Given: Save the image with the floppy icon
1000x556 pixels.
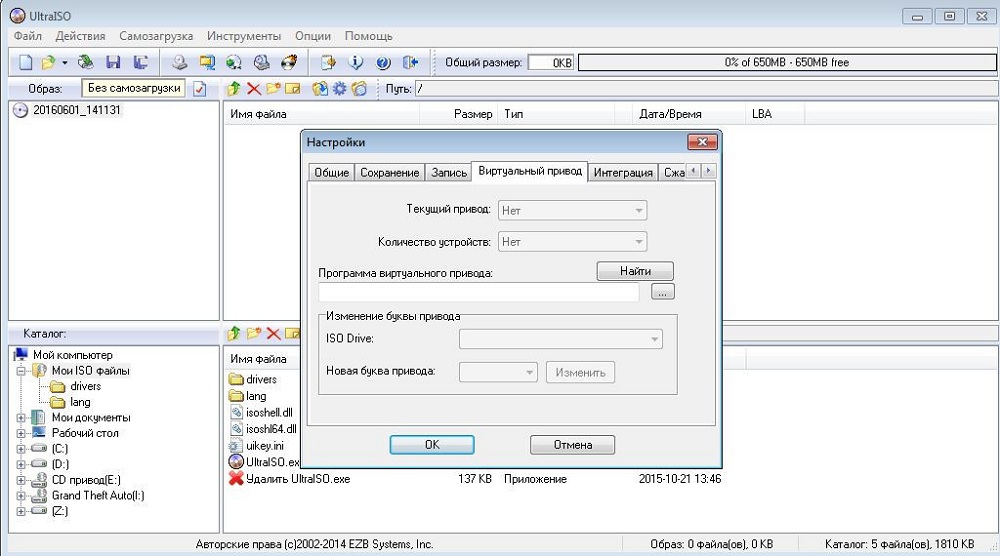Looking at the screenshot, I should coord(114,62).
